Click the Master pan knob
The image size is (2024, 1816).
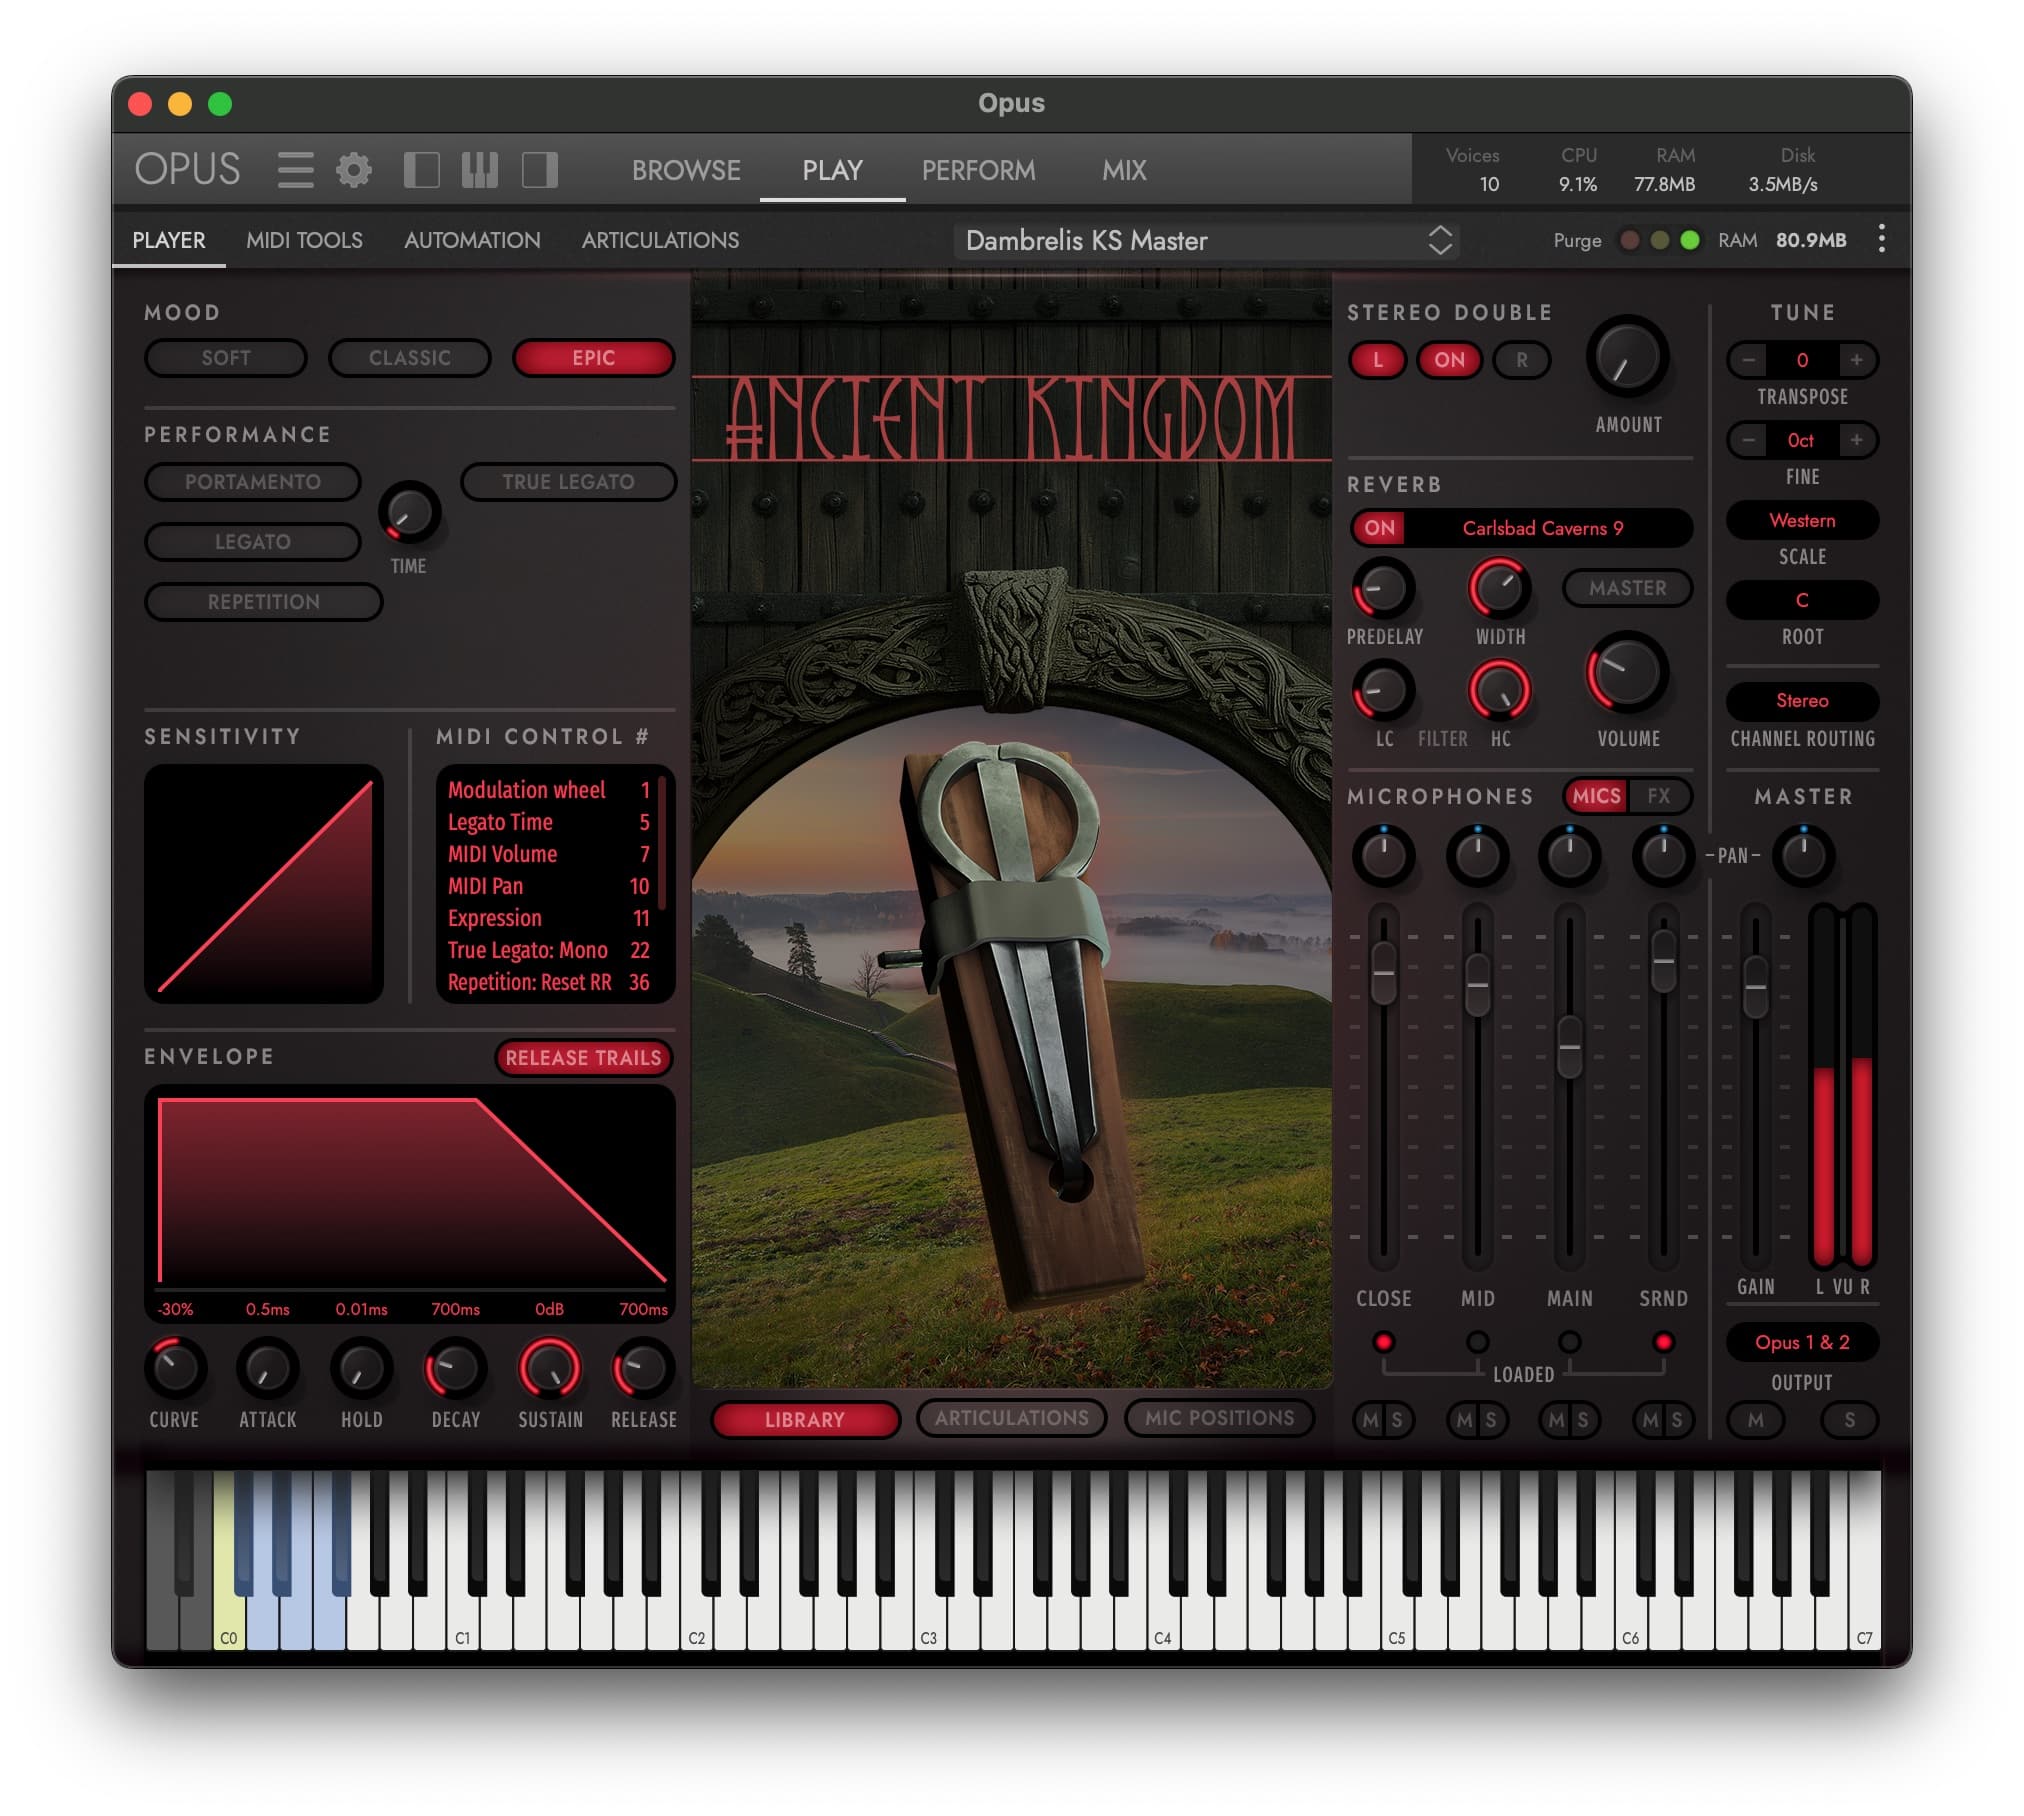(1803, 856)
